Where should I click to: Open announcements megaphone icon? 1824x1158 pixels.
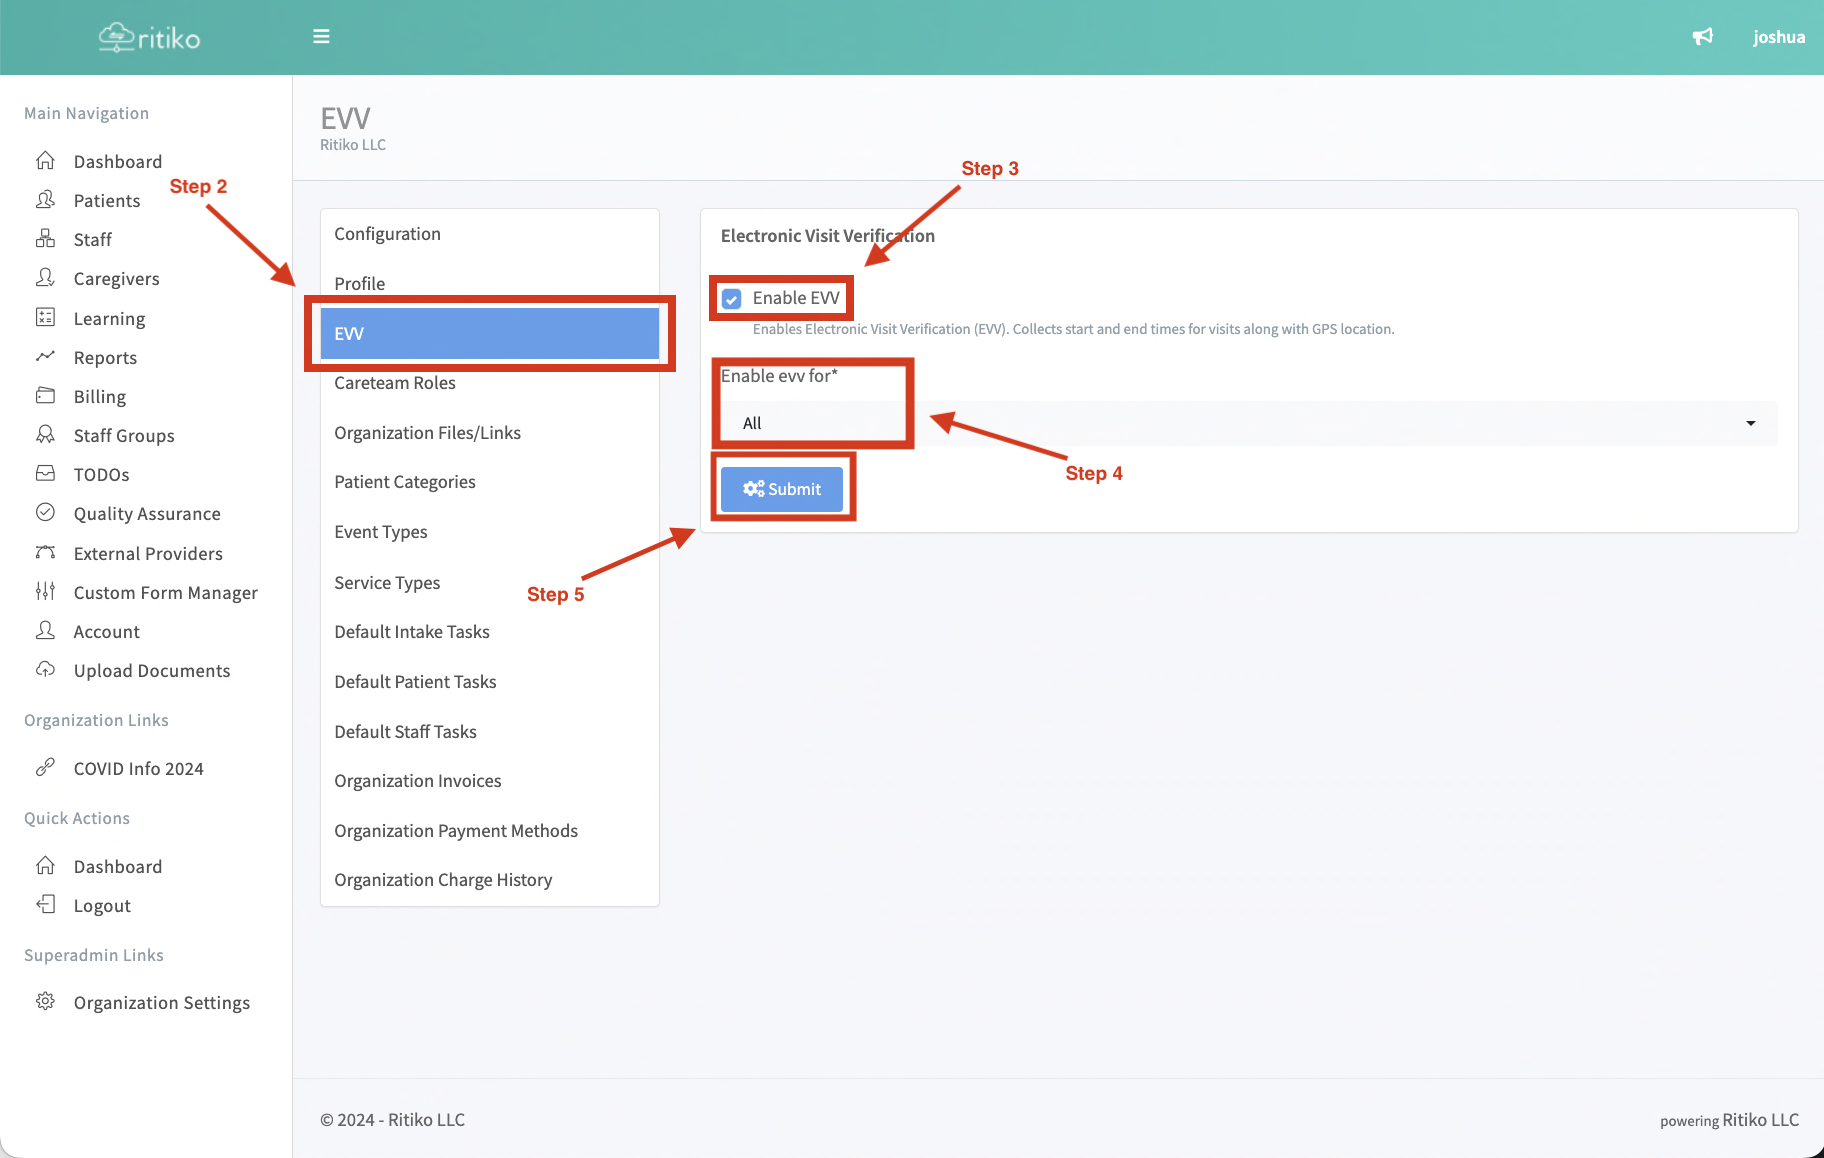1702,37
